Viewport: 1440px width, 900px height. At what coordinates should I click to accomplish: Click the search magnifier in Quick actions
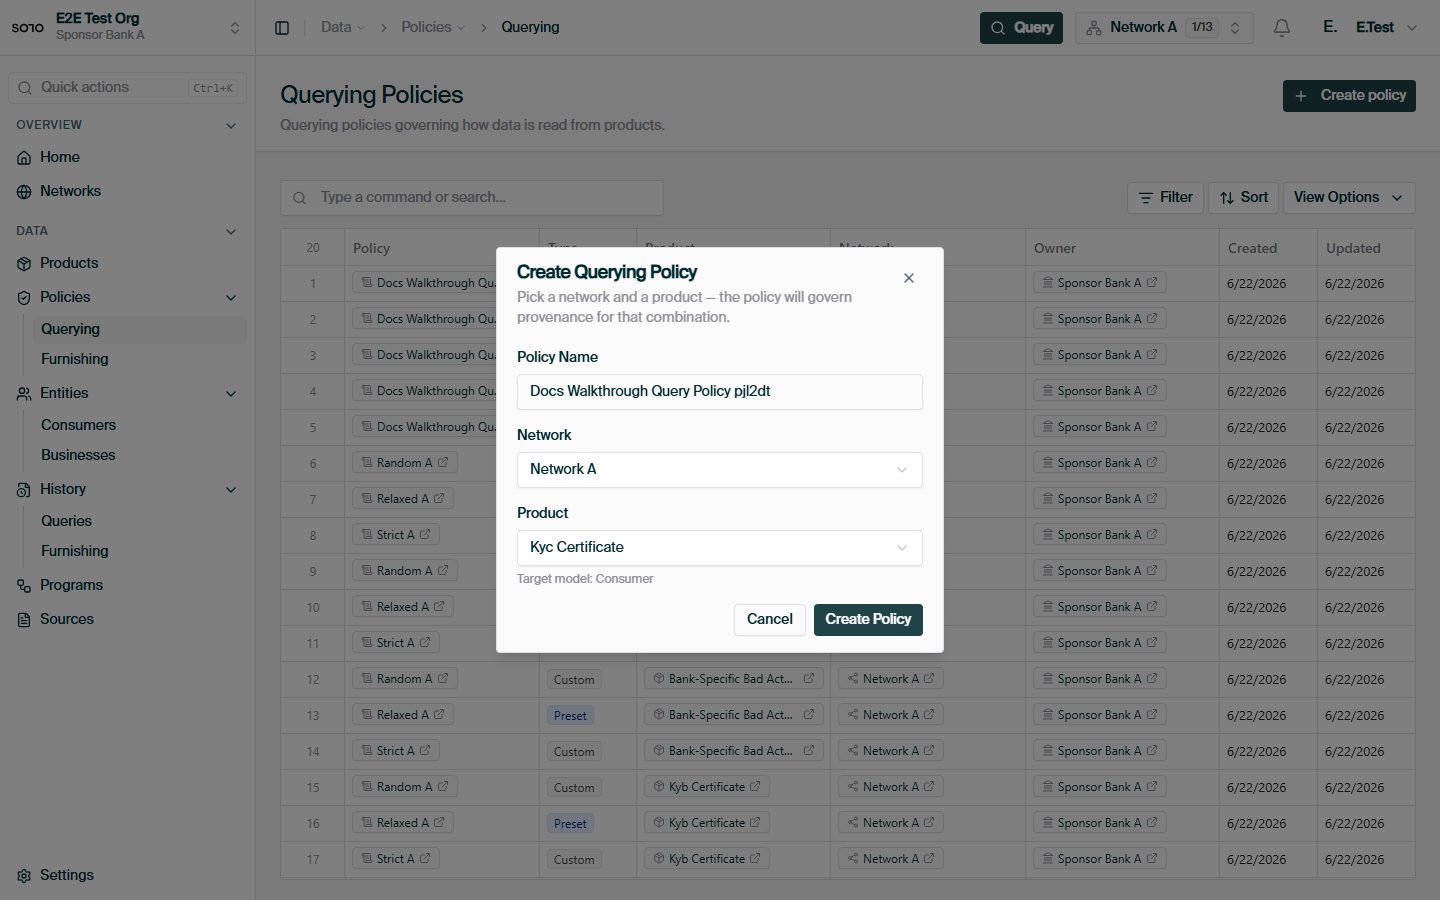coord(25,88)
